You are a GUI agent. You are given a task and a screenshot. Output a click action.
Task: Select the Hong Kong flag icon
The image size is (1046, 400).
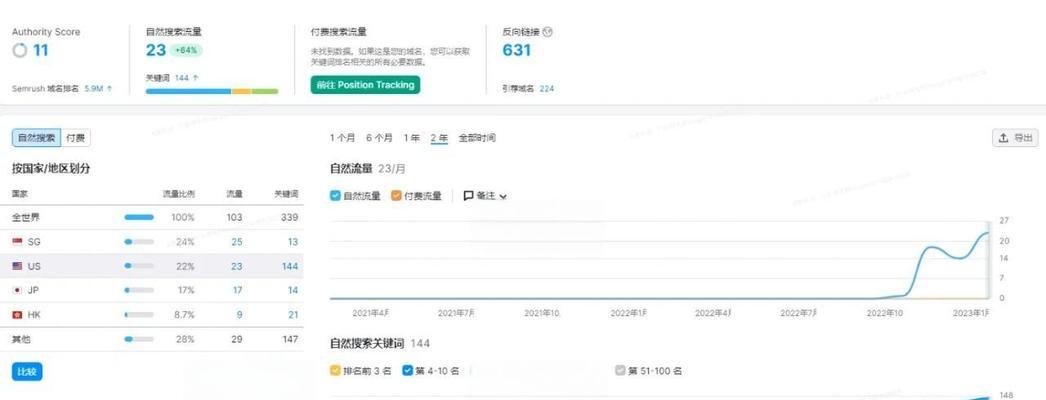coord(17,315)
